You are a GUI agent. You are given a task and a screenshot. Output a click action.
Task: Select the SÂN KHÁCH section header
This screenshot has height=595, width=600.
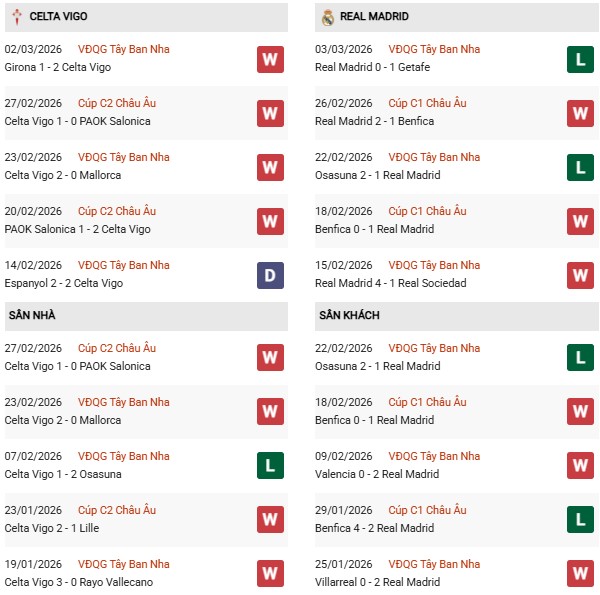coord(349,316)
